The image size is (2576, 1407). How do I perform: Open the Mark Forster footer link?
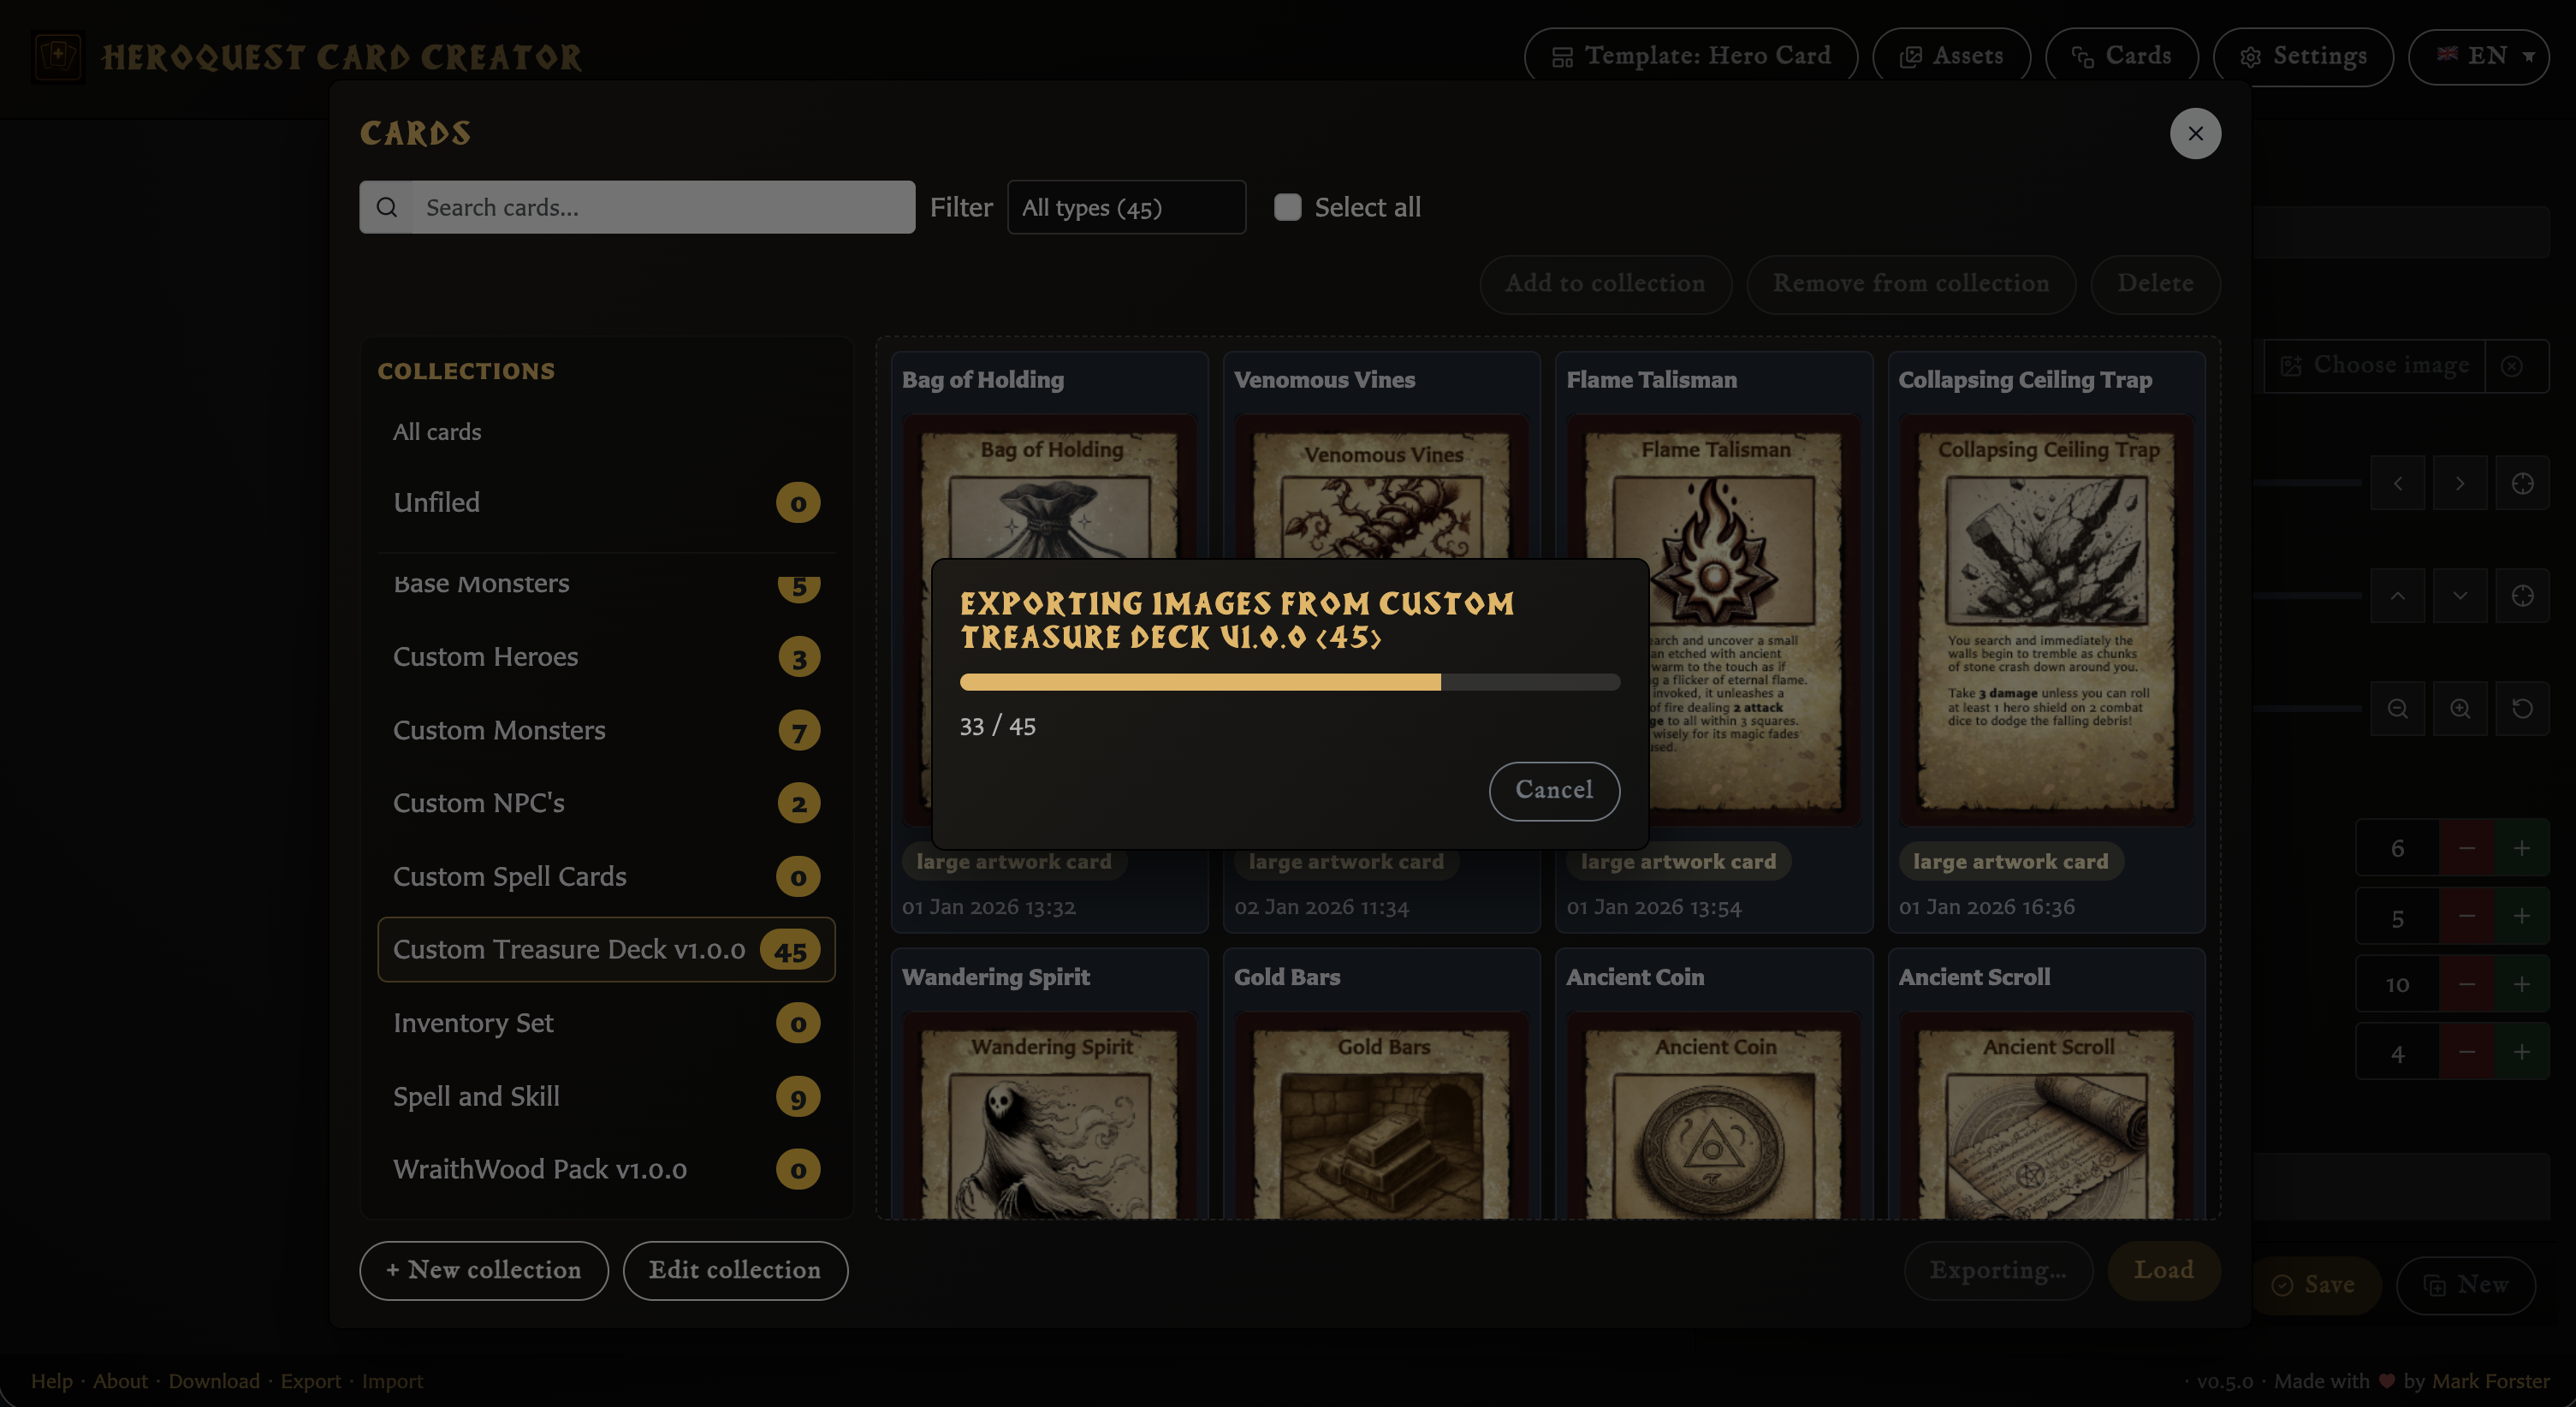(x=2490, y=1382)
